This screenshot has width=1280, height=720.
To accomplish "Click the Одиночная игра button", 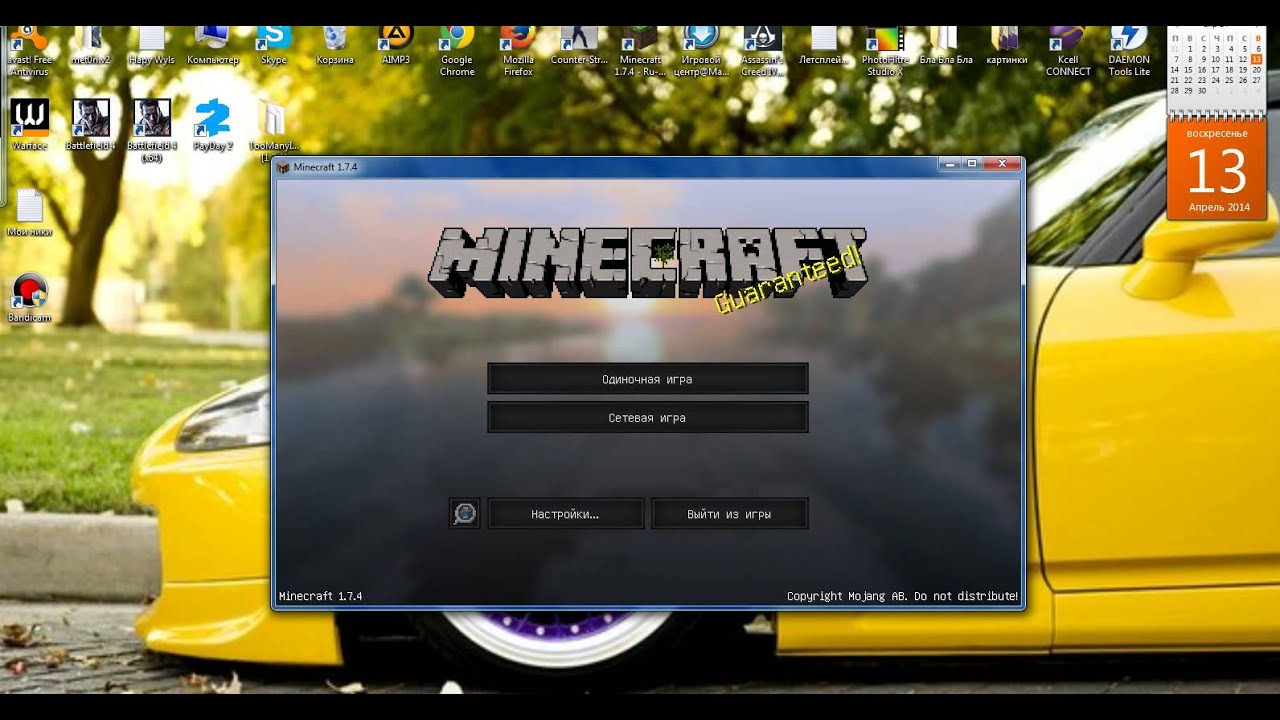I will point(647,379).
